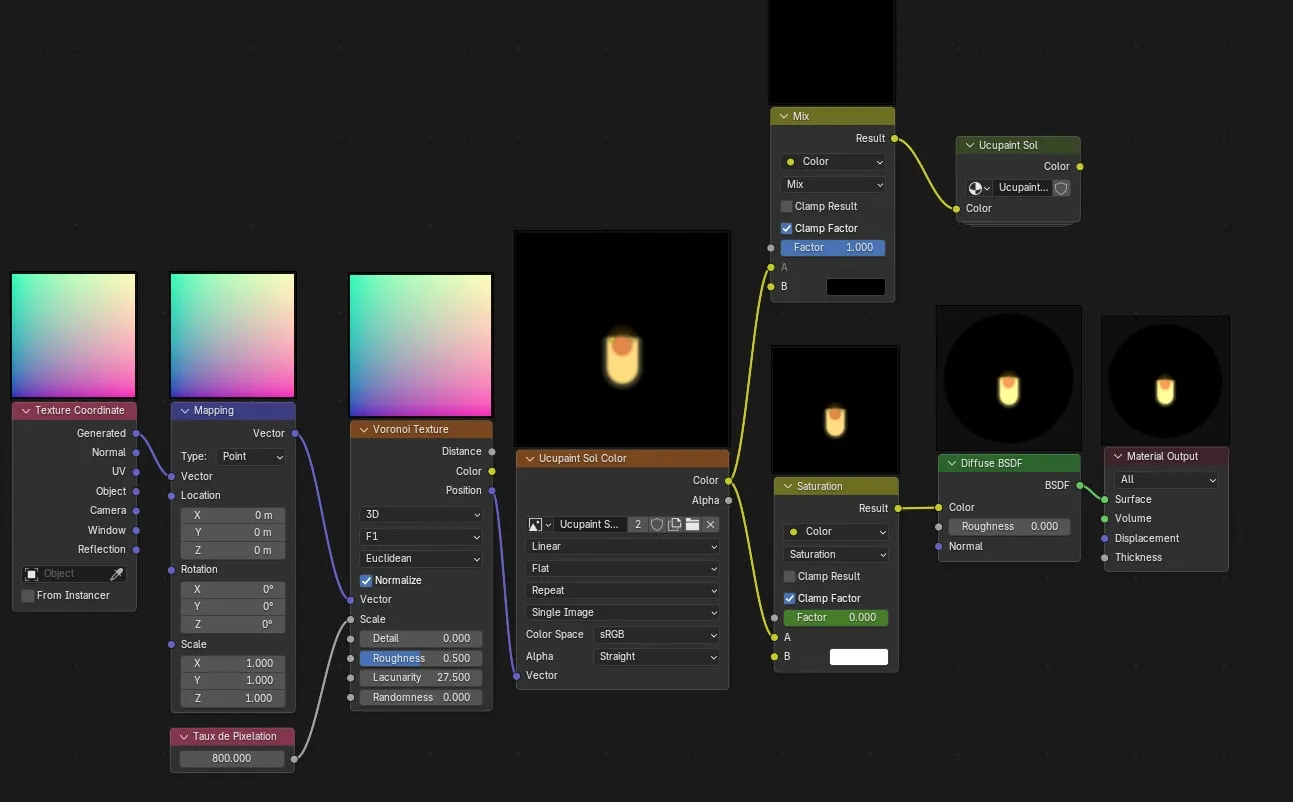The width and height of the screenshot is (1293, 802).
Task: Open the black B color swatch in Mix
Action: click(856, 287)
